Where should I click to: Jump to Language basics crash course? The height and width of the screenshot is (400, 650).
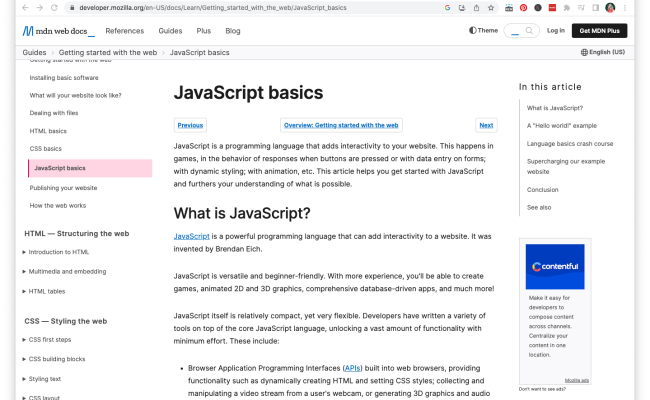[x=570, y=144]
